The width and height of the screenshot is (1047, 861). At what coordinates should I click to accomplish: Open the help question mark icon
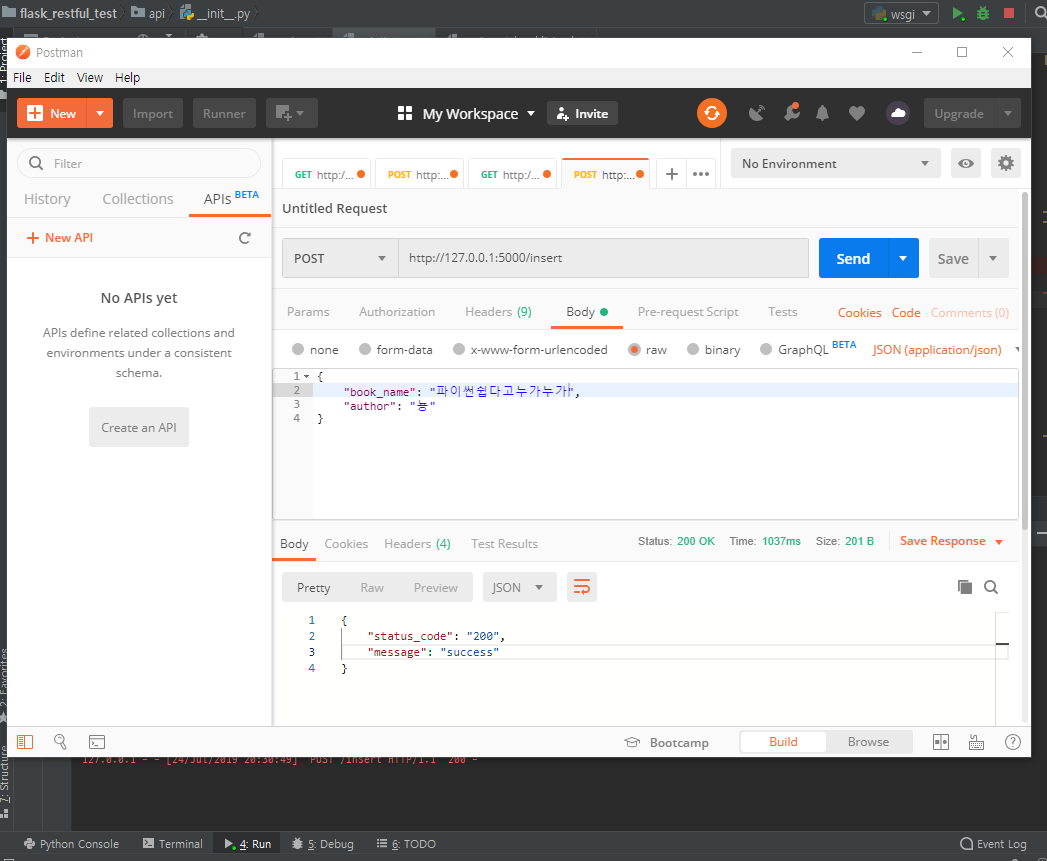(1012, 742)
